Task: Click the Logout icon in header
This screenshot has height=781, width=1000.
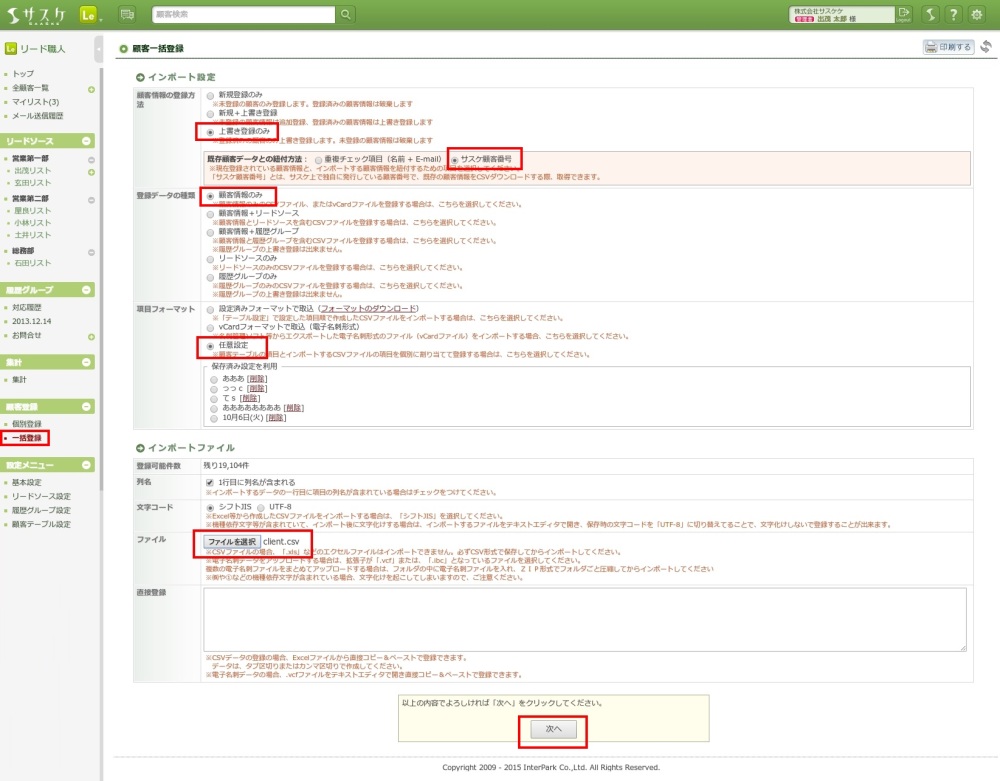Action: click(x=903, y=14)
